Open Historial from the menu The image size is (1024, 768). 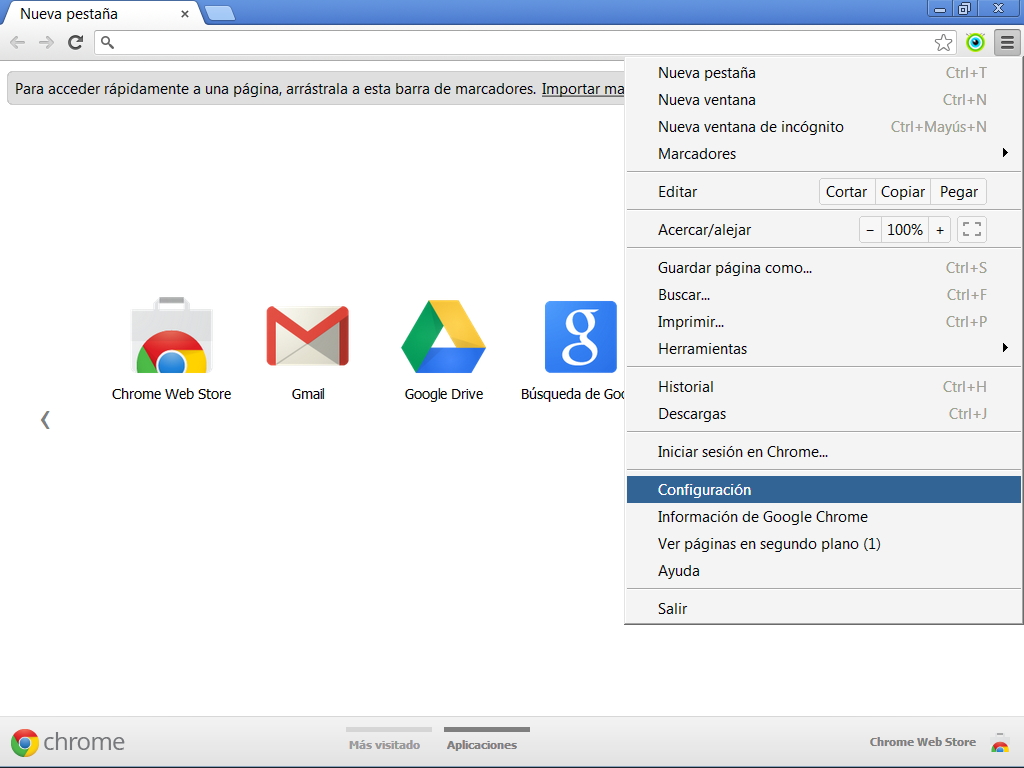pos(824,387)
